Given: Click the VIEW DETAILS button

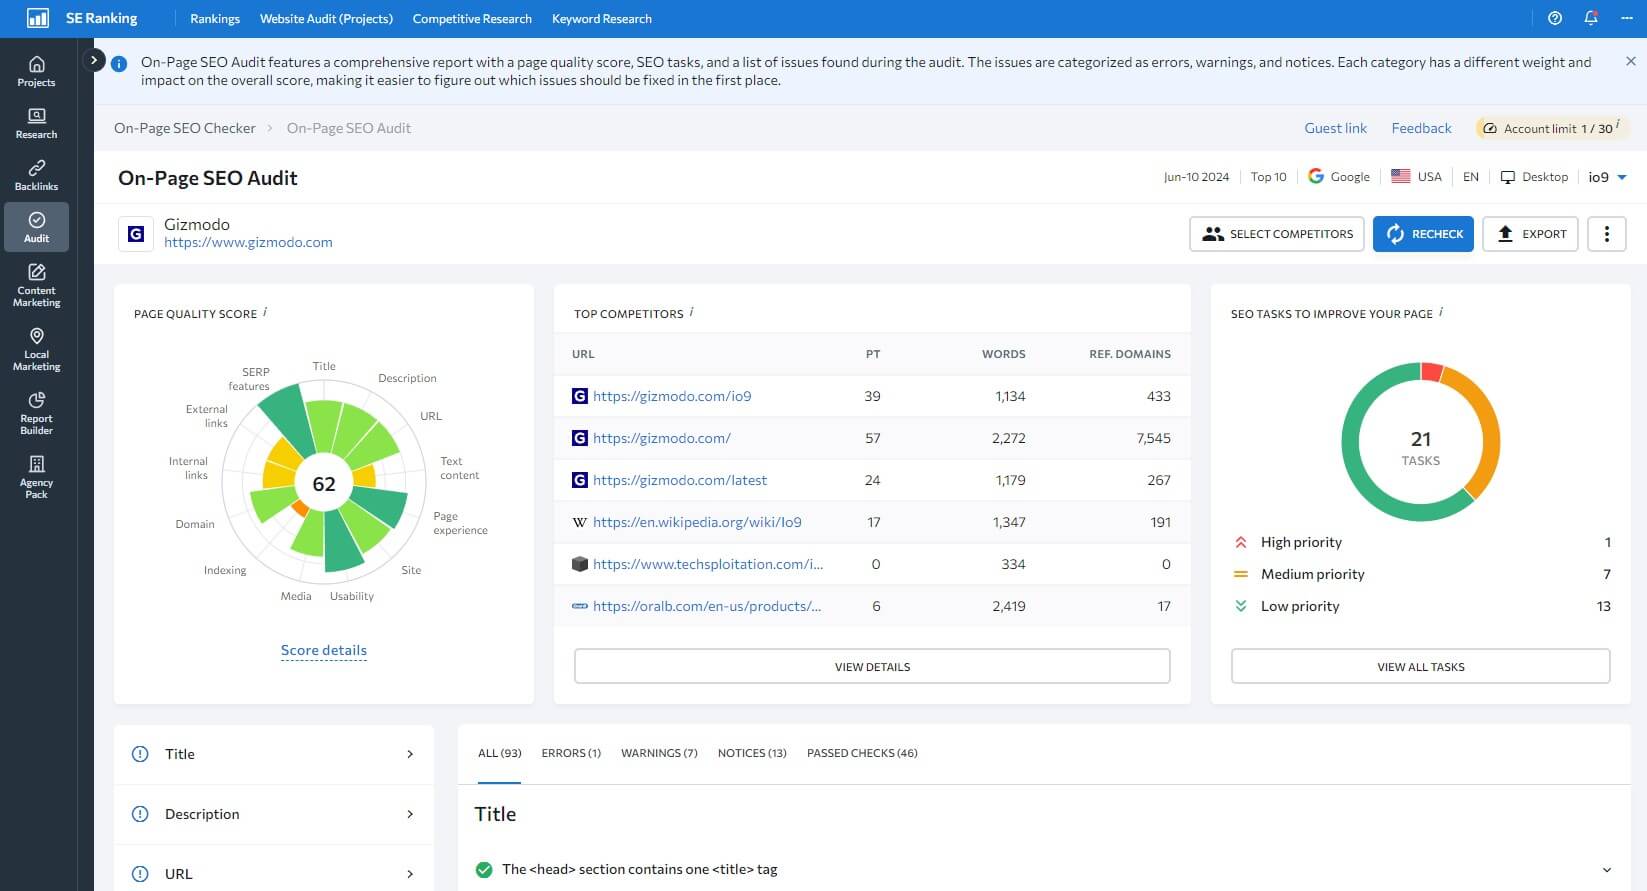Looking at the screenshot, I should point(872,666).
